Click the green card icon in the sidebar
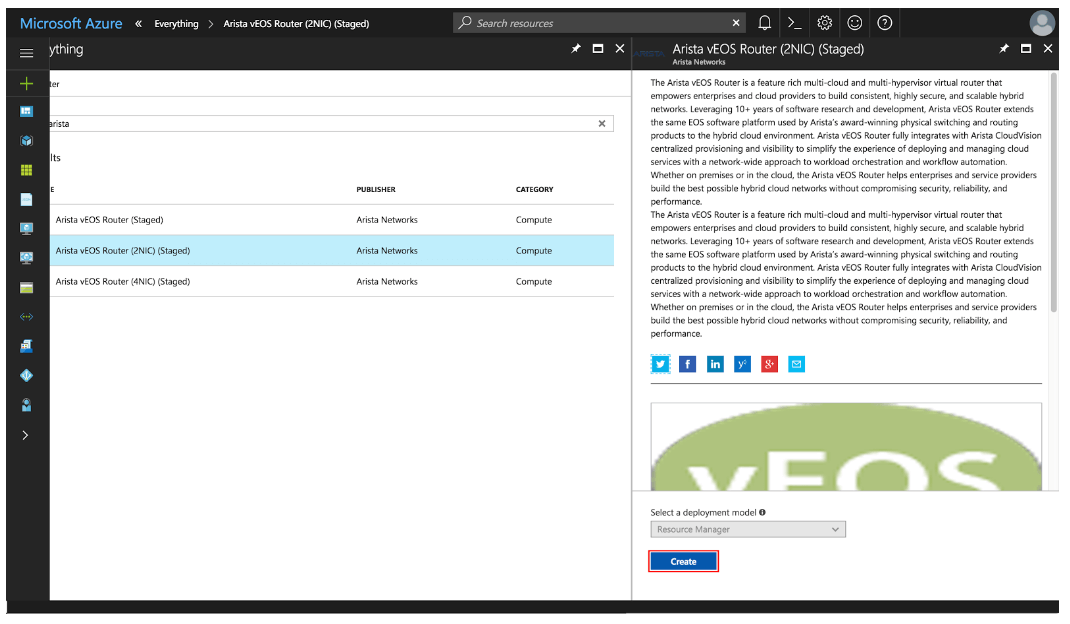The width and height of the screenshot is (1070, 624). coord(27,288)
